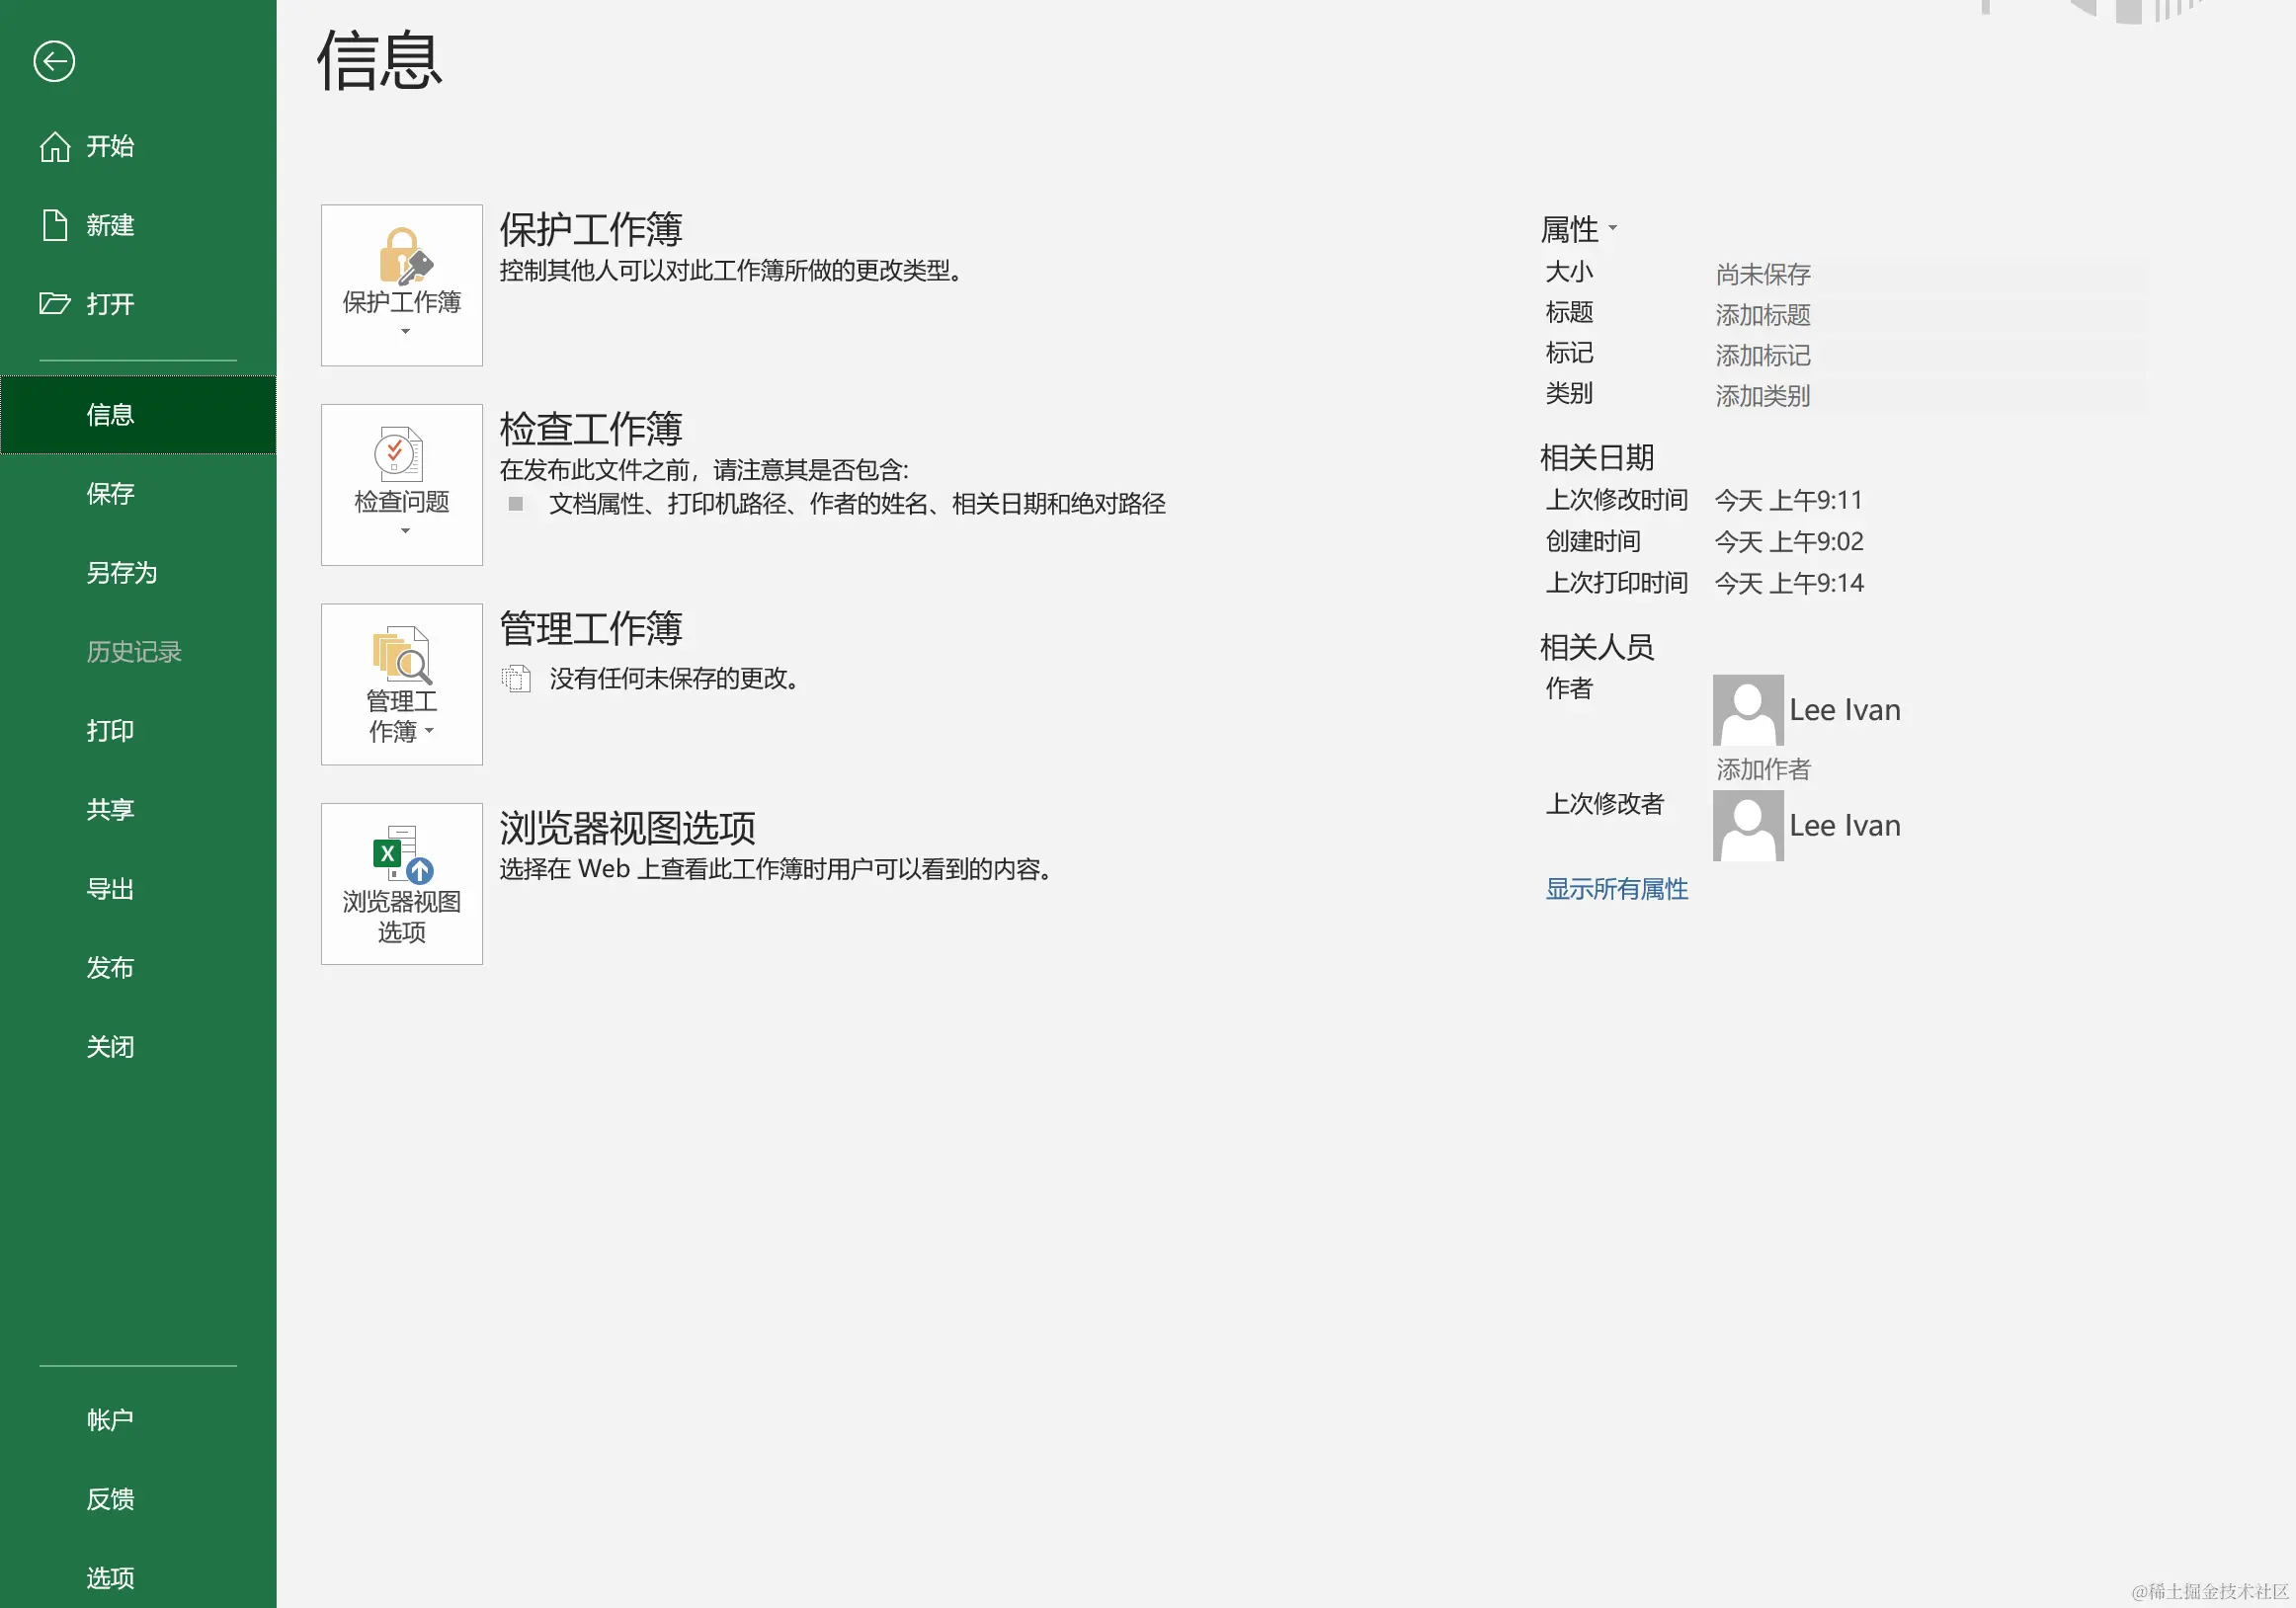
Task: Click the 显示所有属性 link
Action: tap(1617, 889)
